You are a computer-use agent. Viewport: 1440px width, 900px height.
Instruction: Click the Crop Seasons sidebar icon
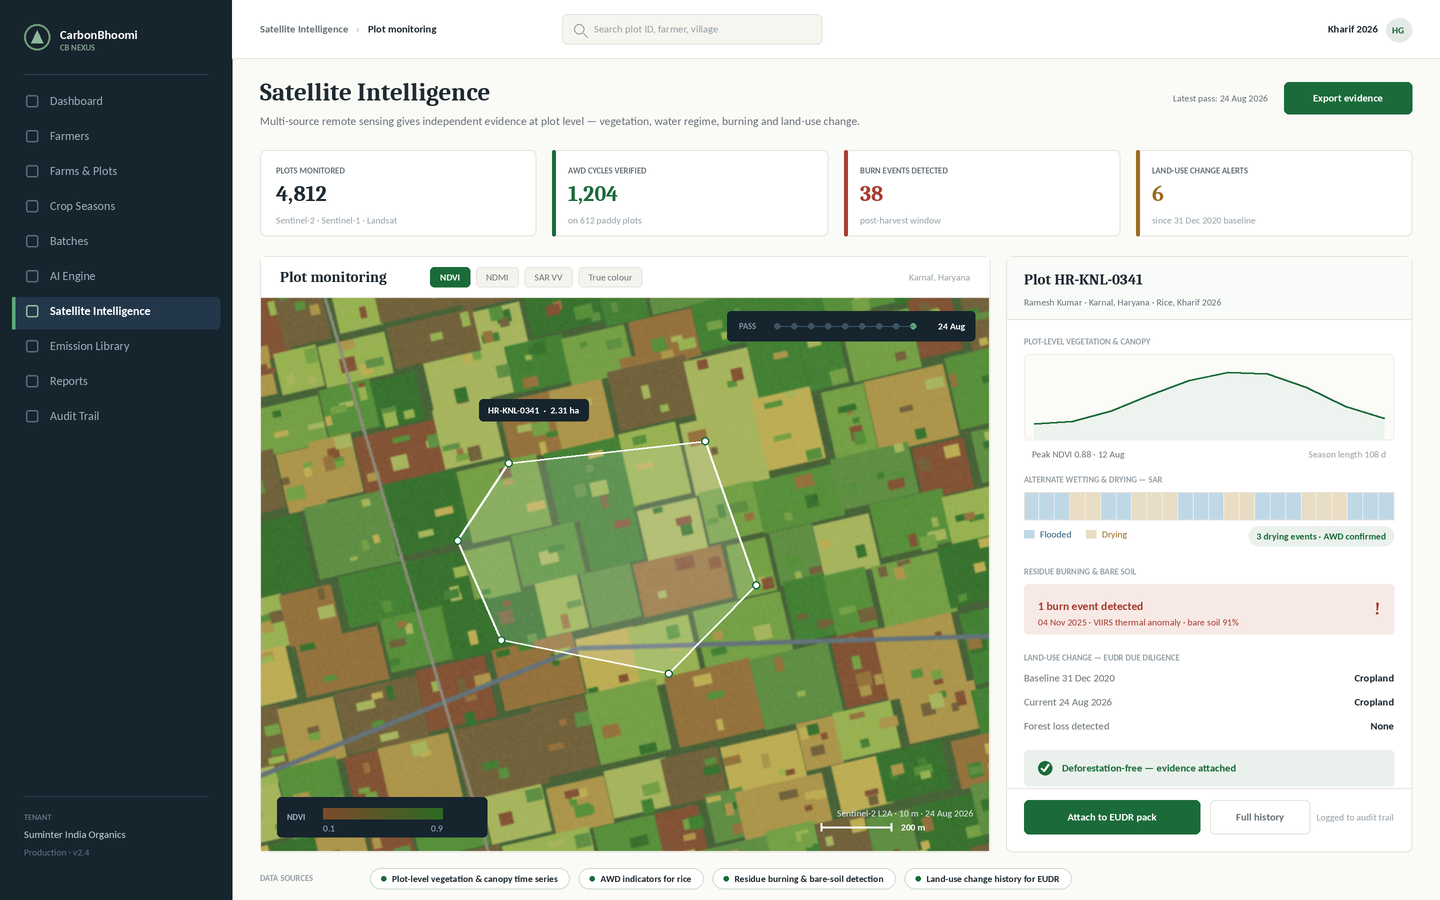[x=32, y=206]
